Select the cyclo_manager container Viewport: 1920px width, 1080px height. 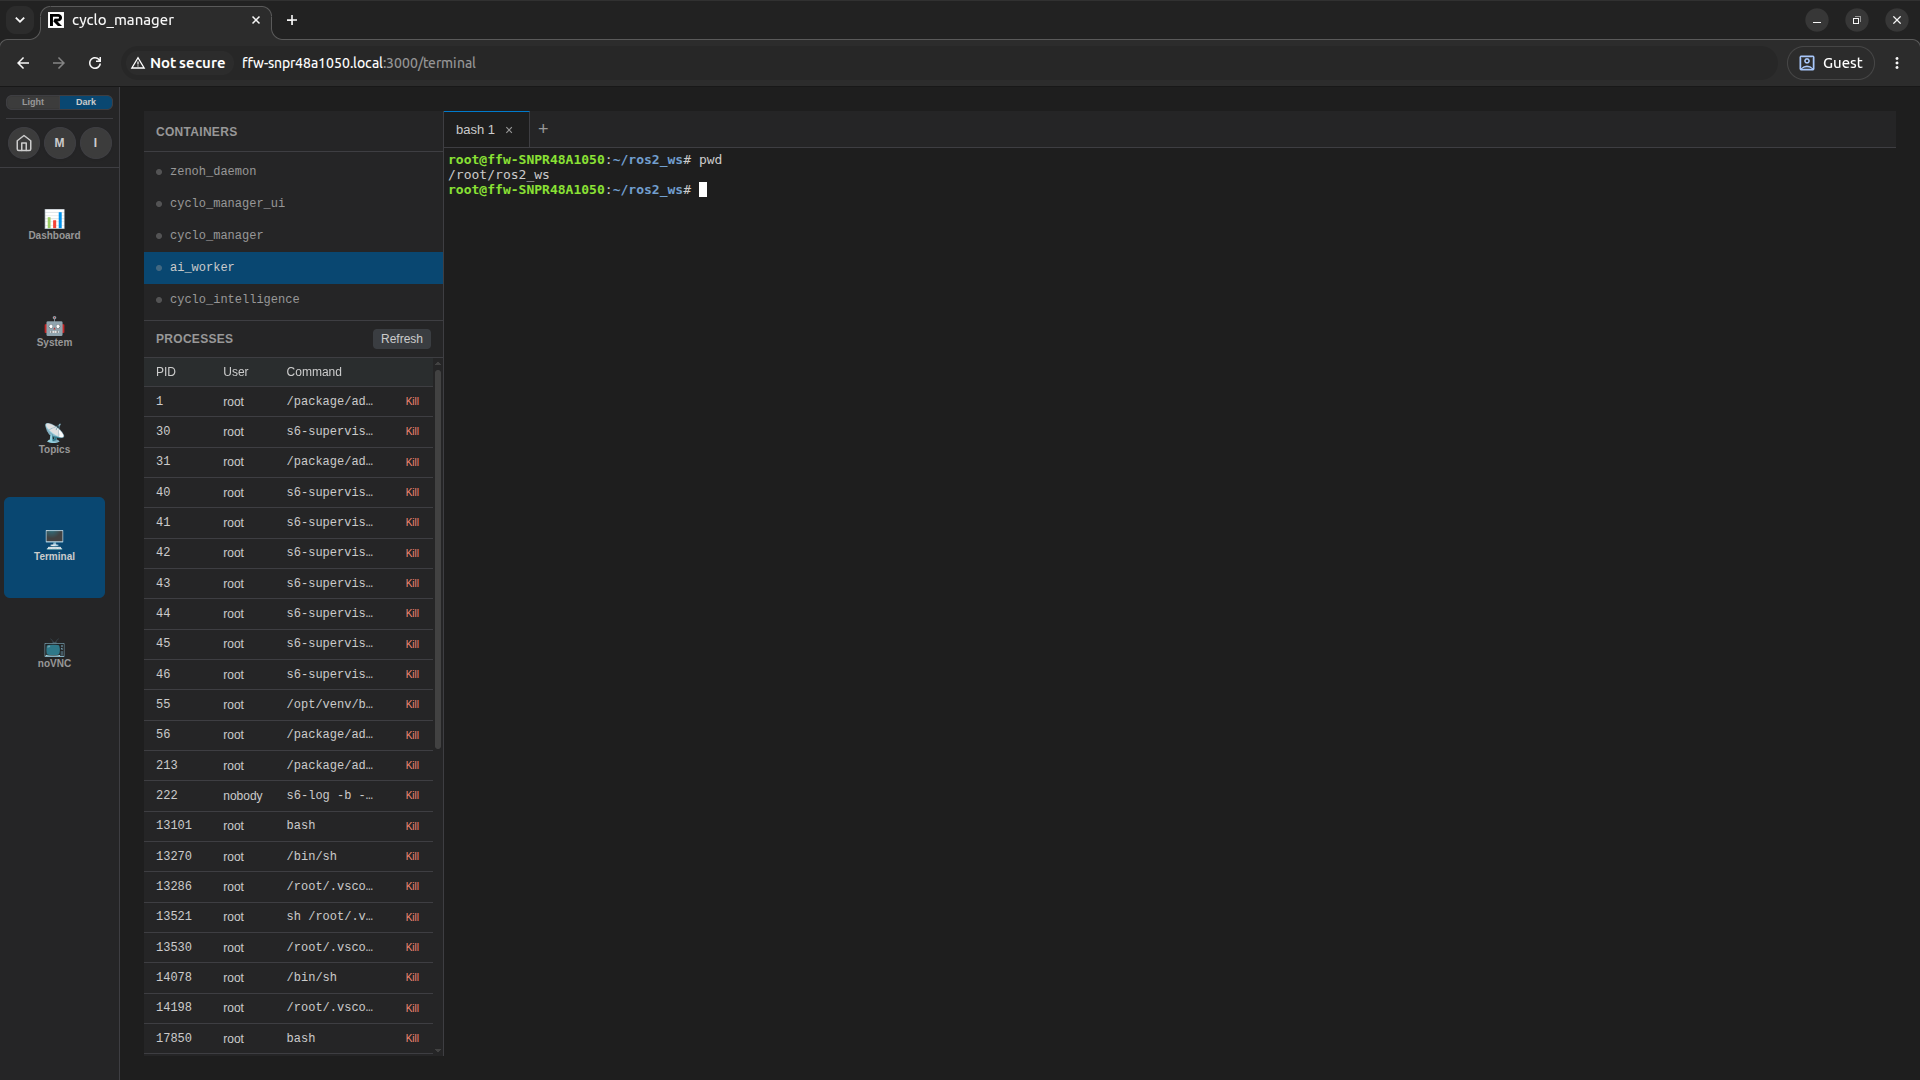[293, 236]
